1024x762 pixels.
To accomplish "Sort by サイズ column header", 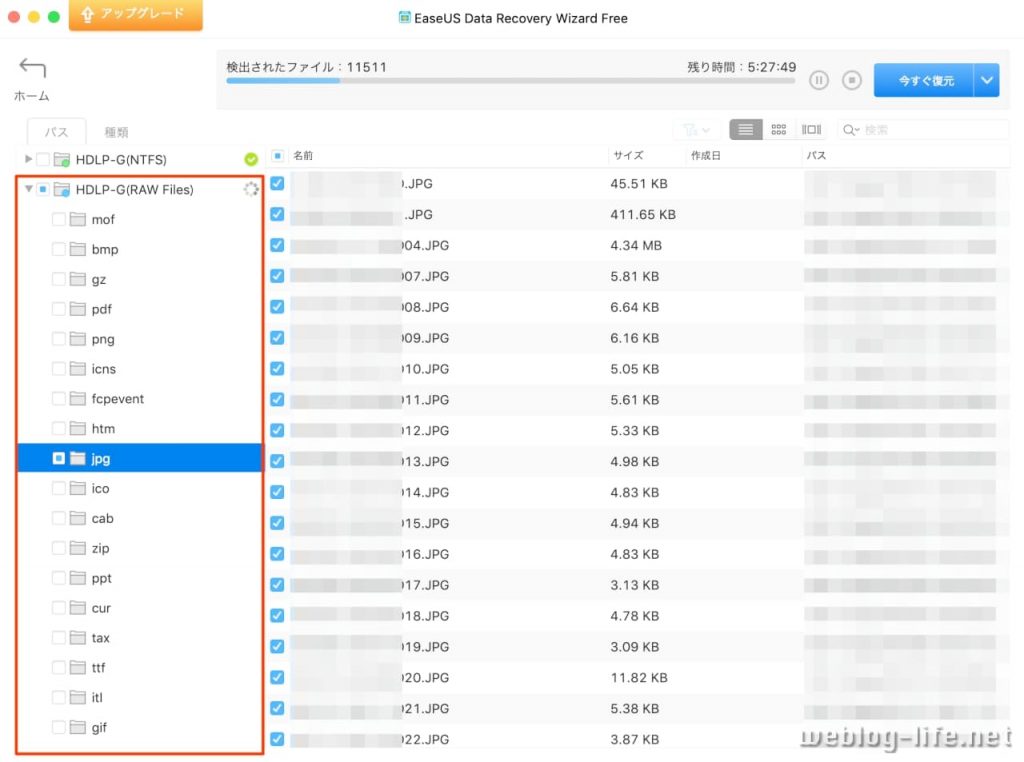I will click(628, 155).
